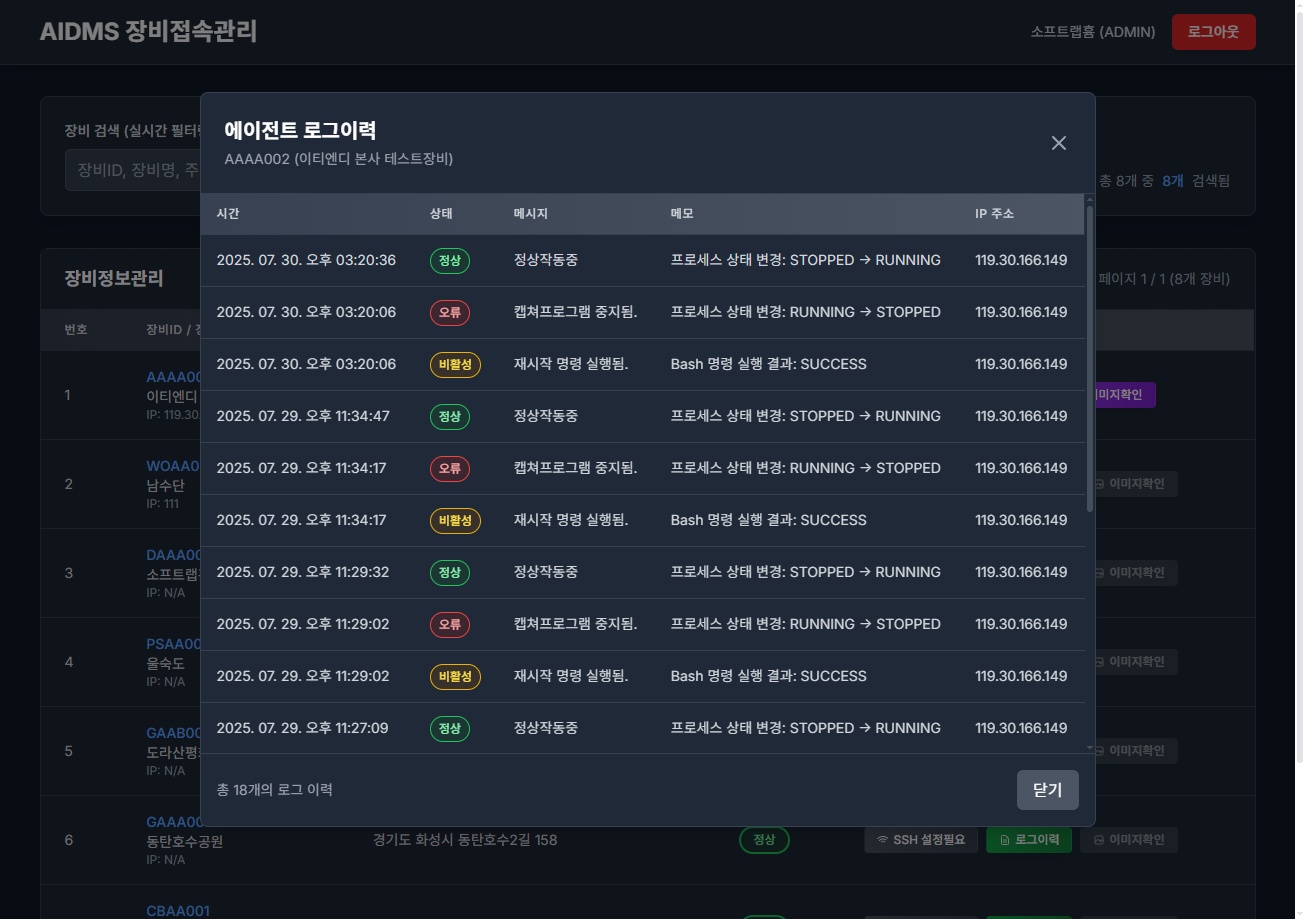
Task: Close the log history dialog with the X icon
Action: 1059,143
